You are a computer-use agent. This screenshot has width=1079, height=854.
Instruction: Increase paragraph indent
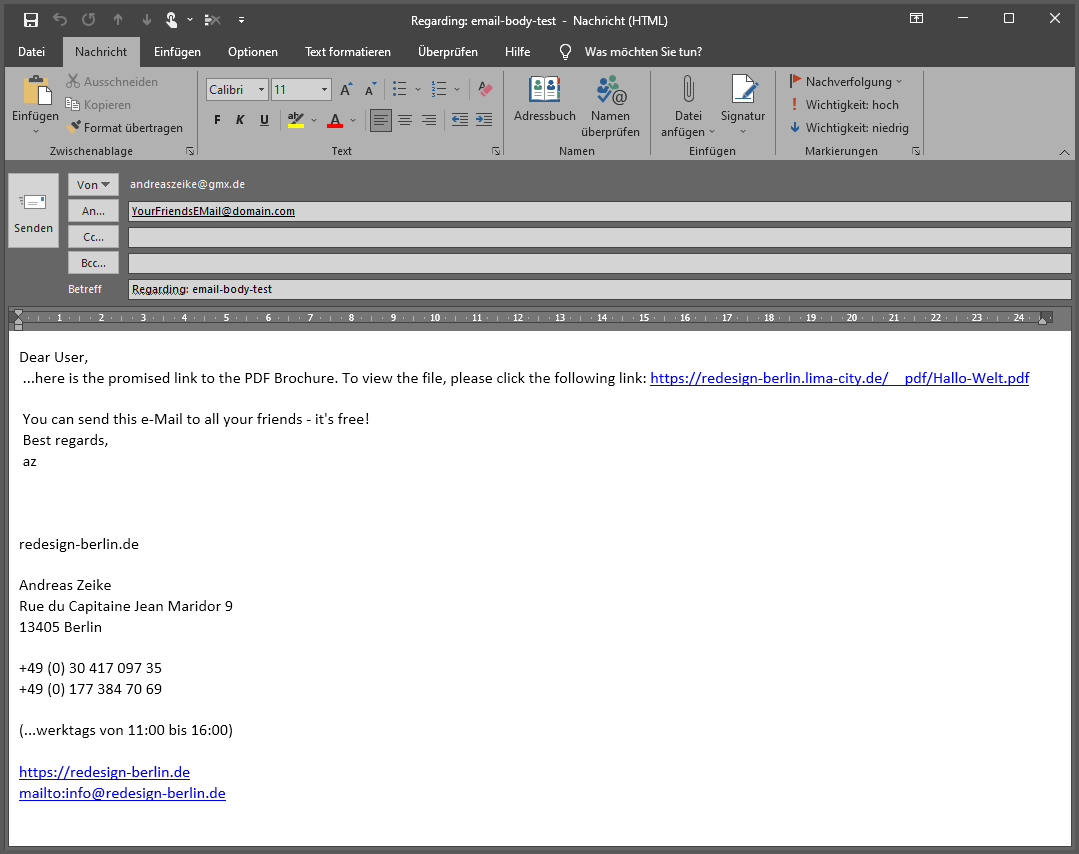pos(484,120)
